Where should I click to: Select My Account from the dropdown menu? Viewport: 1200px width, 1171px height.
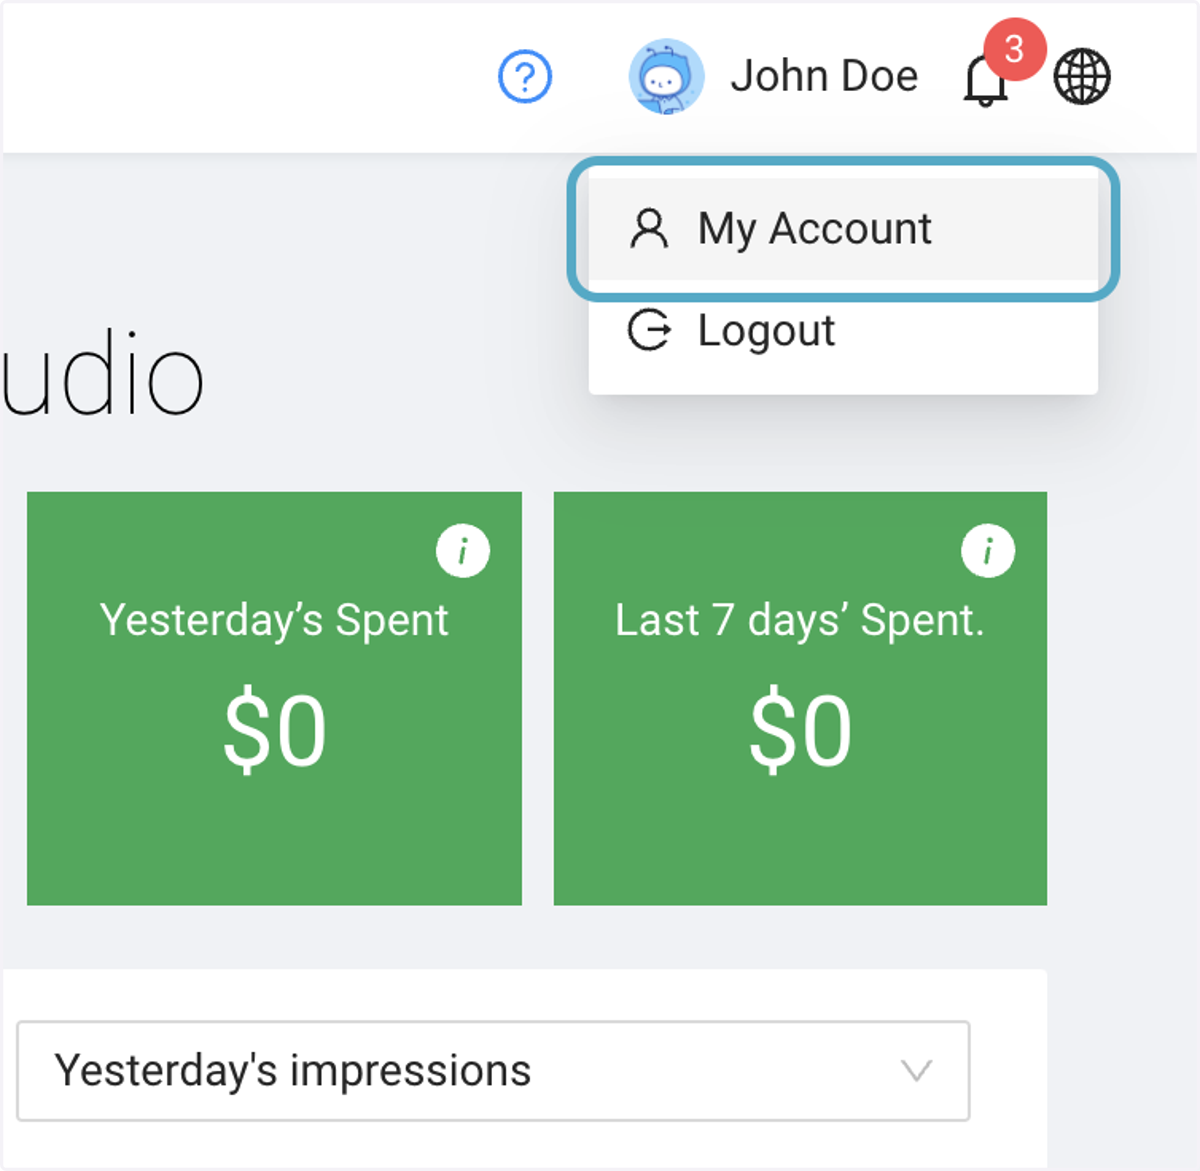(843, 229)
